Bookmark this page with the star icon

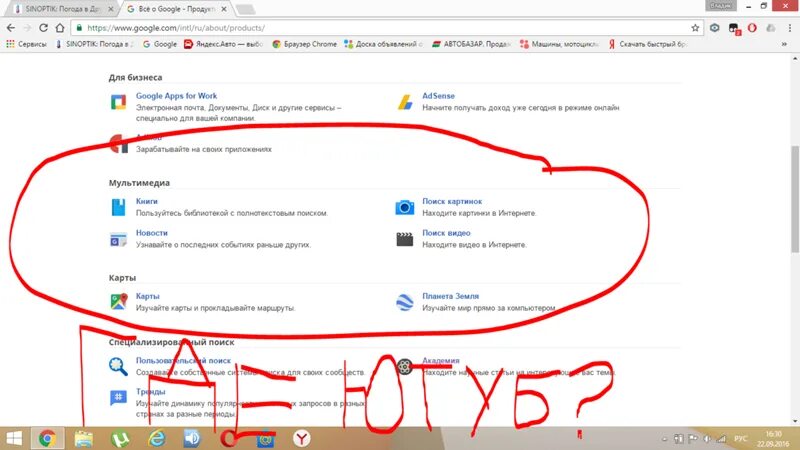[x=695, y=28]
